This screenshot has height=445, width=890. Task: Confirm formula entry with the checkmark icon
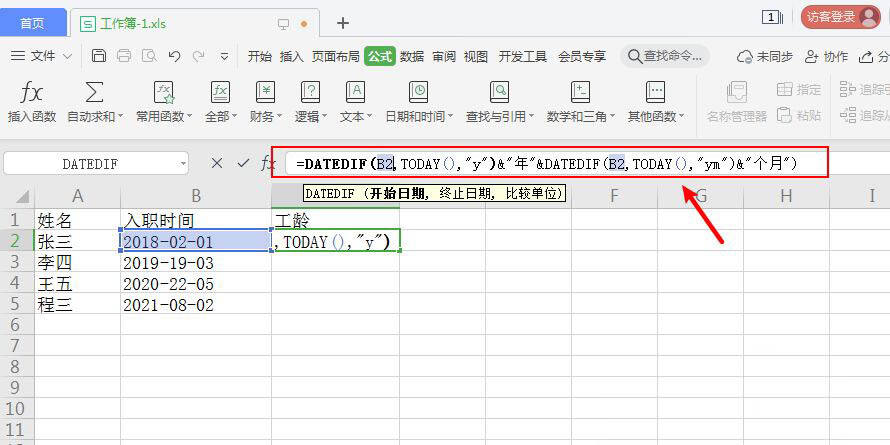point(244,163)
